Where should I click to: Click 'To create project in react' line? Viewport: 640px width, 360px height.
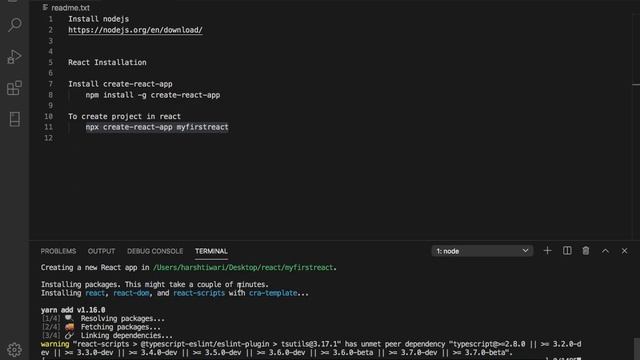point(124,116)
